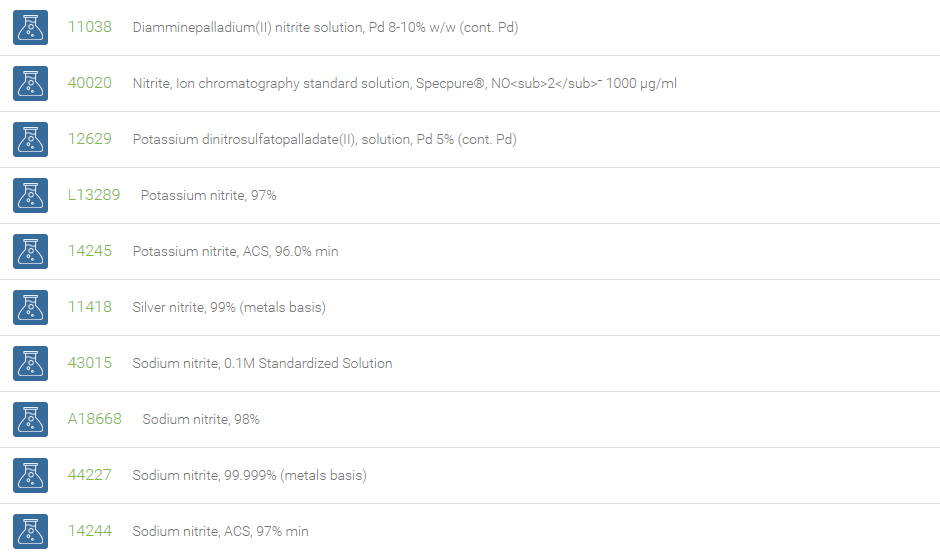Follow the 12629 product number link
The image size is (940, 554).
tap(89, 139)
